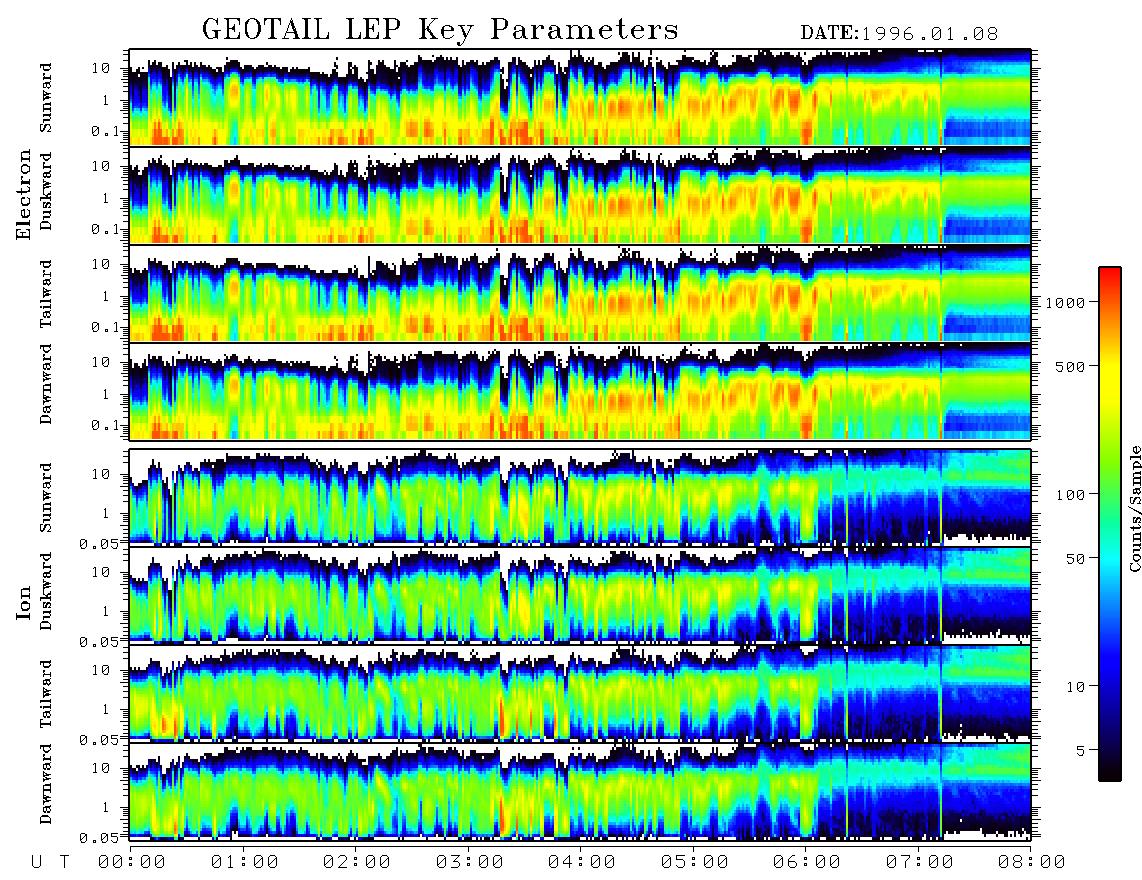
Task: Select the 0.05 tick of Ion Sunward axis
Action: (98, 544)
